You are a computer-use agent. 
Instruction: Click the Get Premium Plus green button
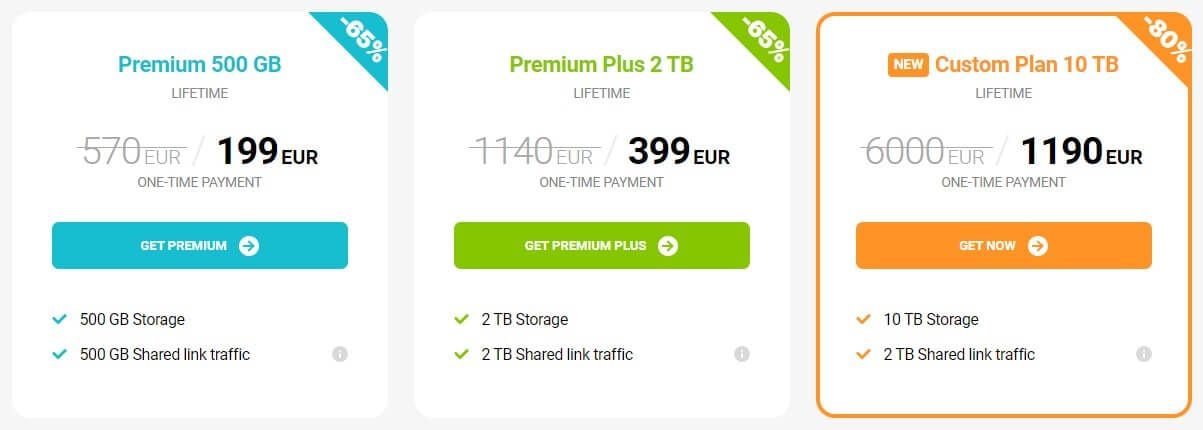(x=602, y=245)
